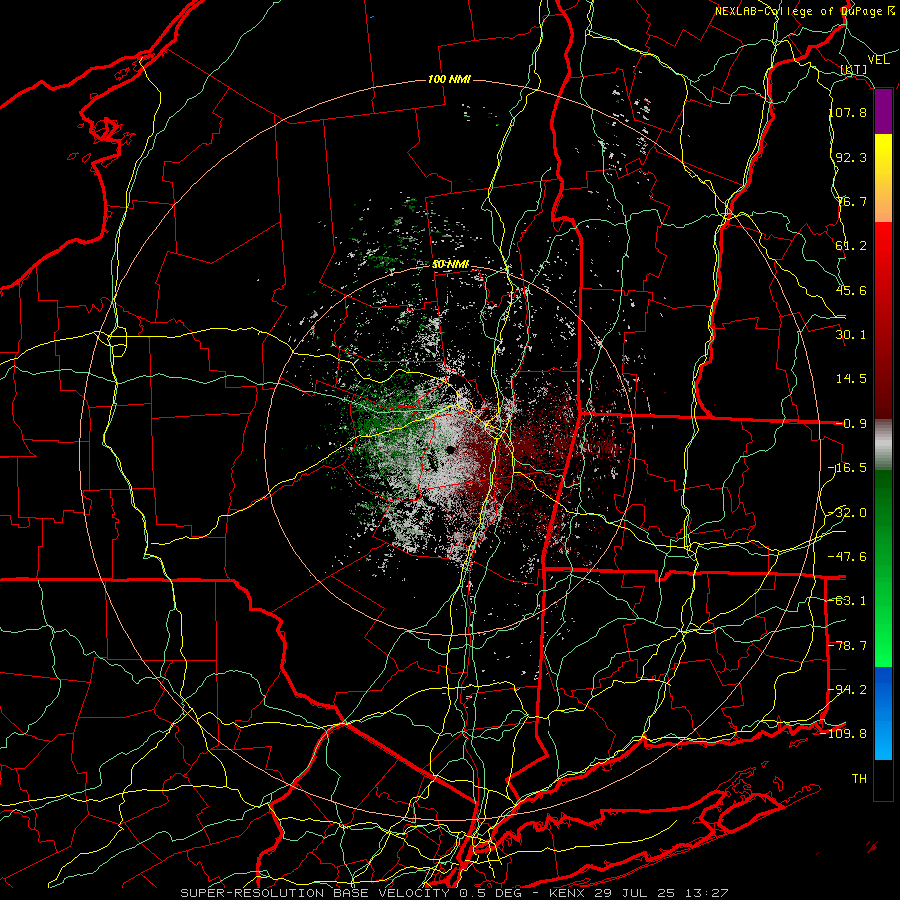Click the -109.8 value on velocity scale
900x900 pixels.
pos(844,734)
